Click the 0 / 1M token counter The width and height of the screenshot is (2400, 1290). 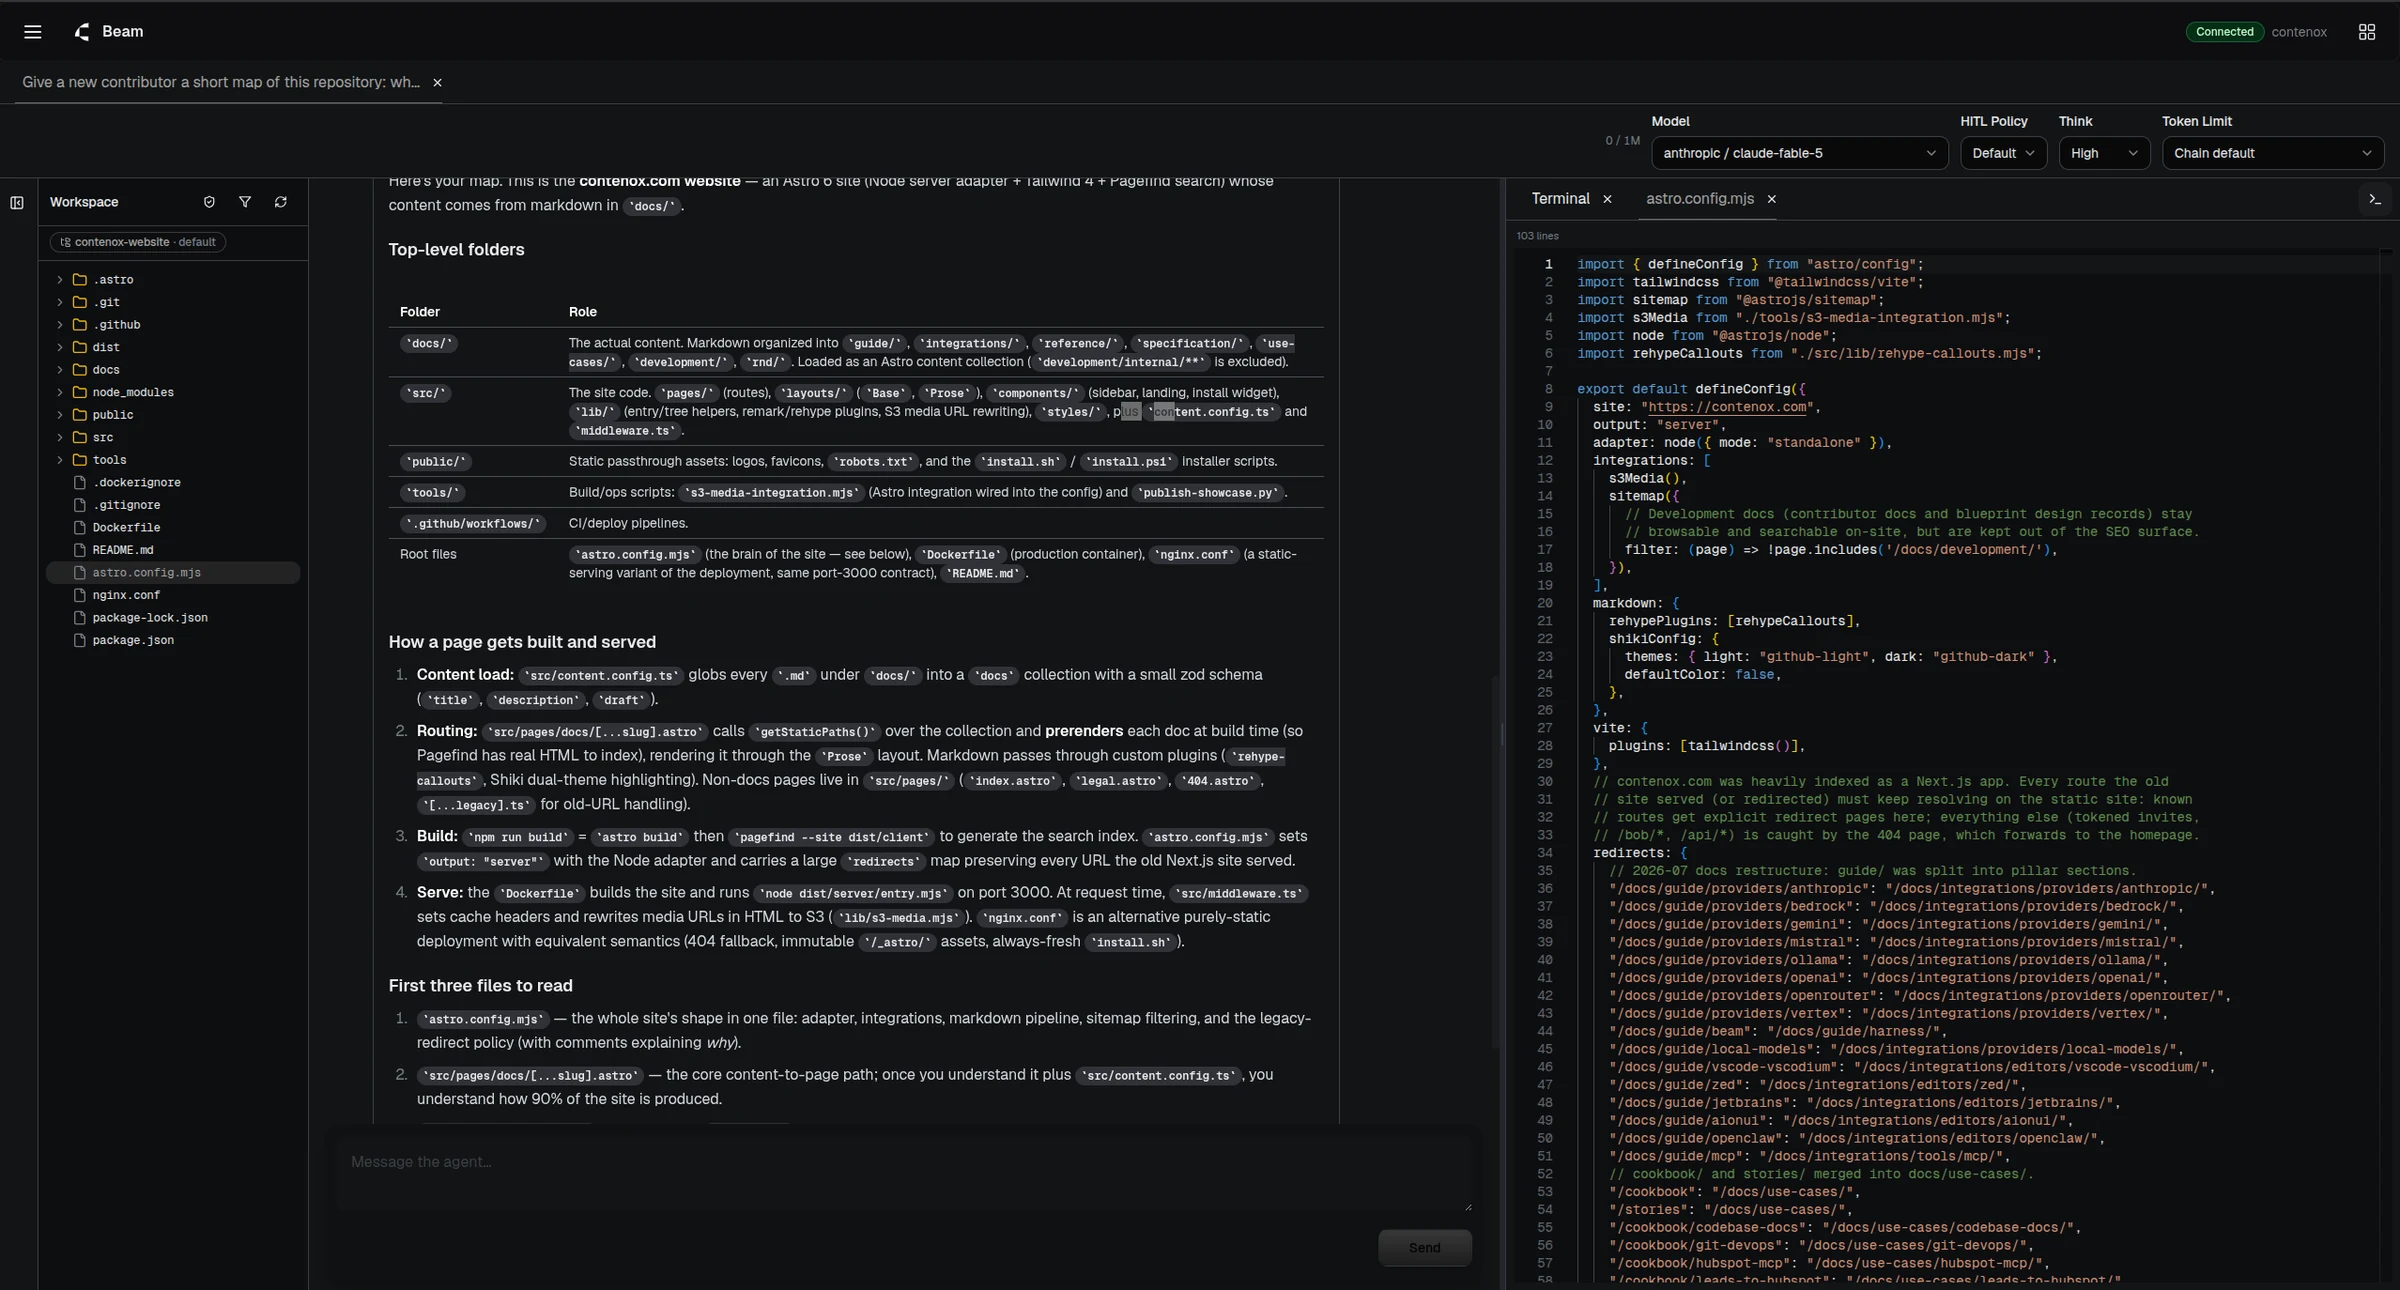(1622, 141)
